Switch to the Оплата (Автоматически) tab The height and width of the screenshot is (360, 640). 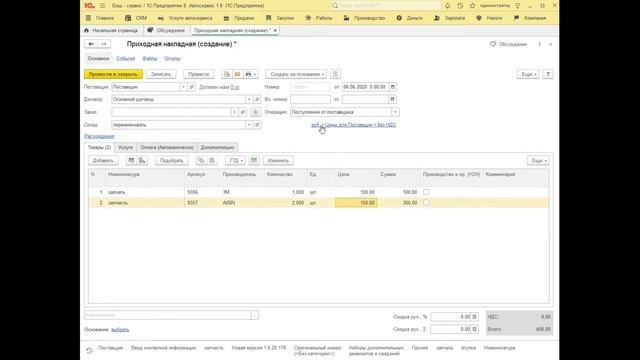pyautogui.click(x=167, y=147)
